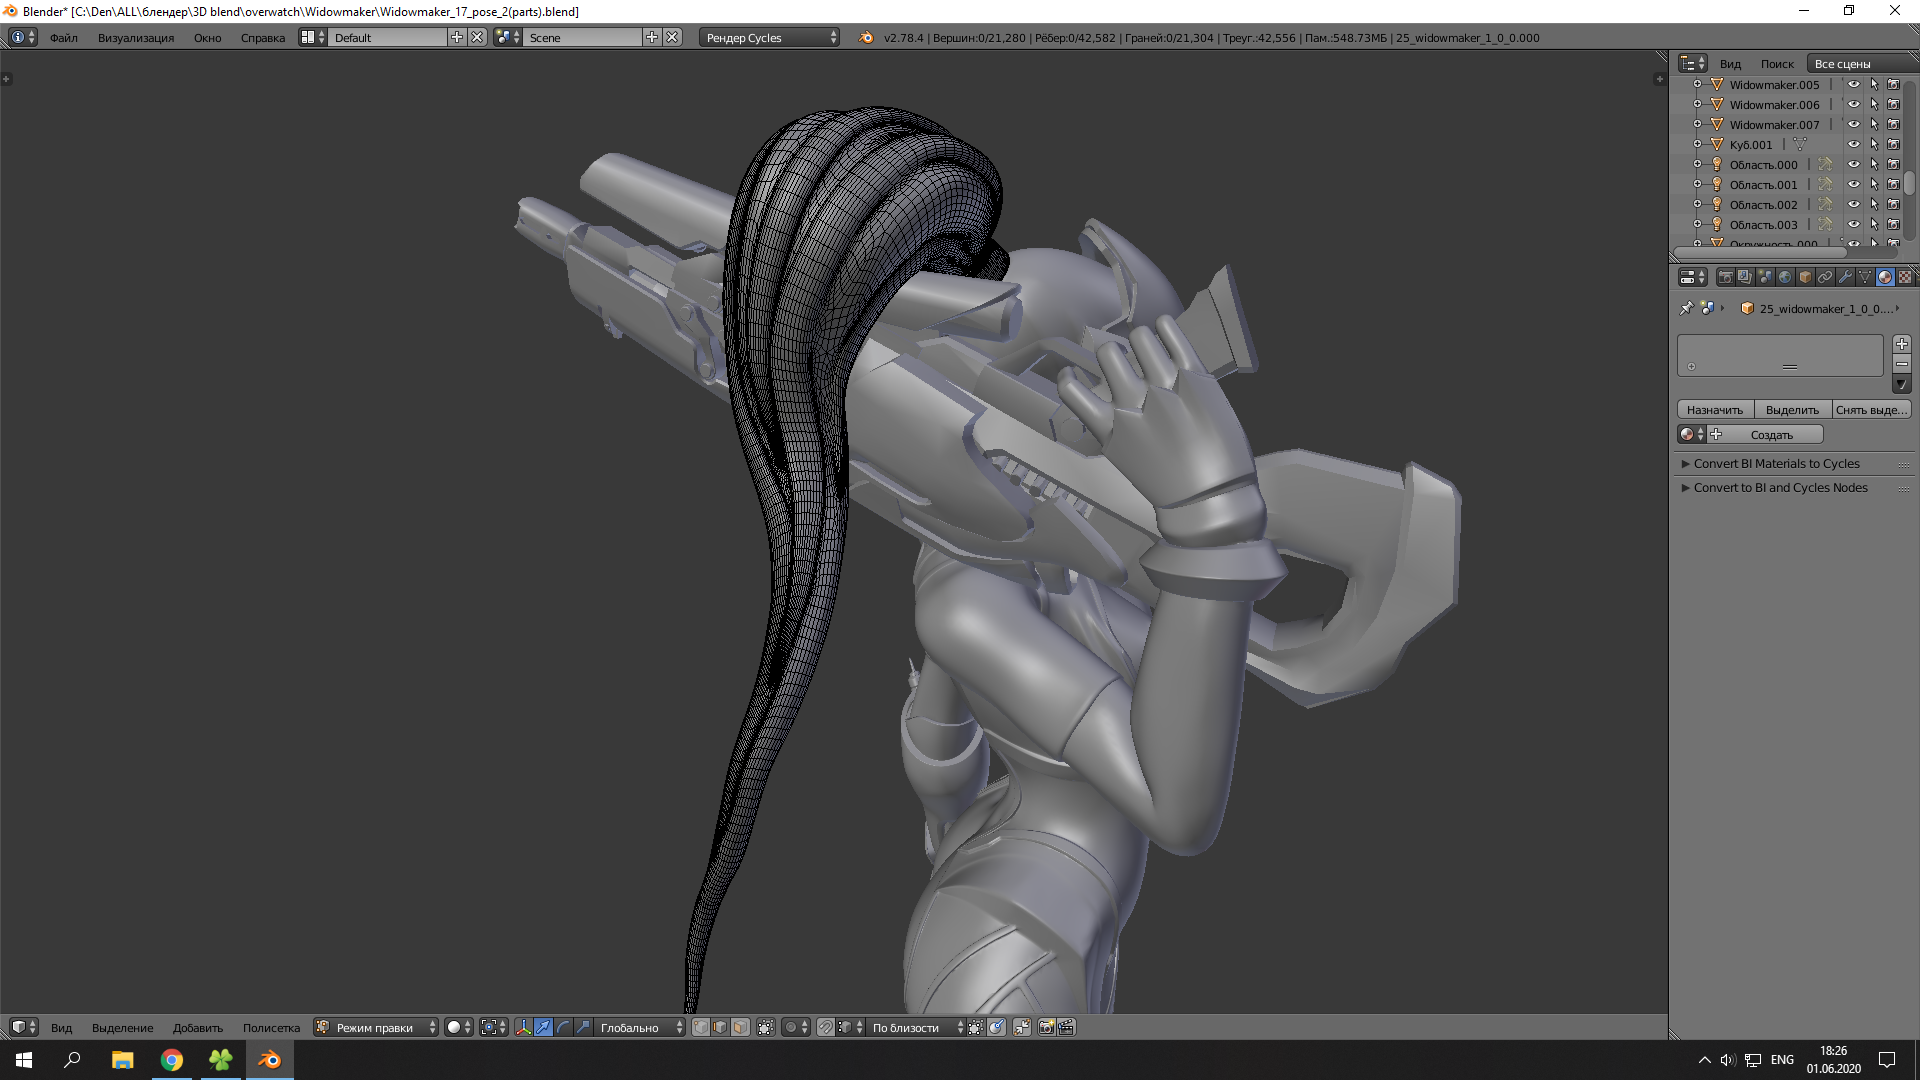Image resolution: width=1920 pixels, height=1080 pixels.
Task: Open the Modifiers wrench tab in properties
Action: click(x=1845, y=277)
